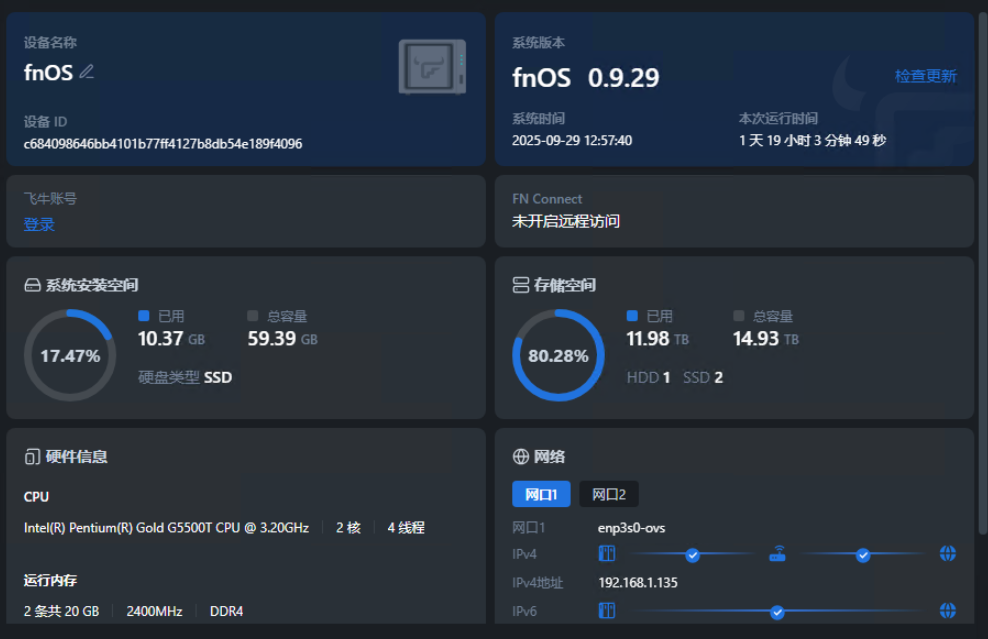The image size is (988, 639).
Task: Click the version number 0.9.29
Action: tap(623, 78)
